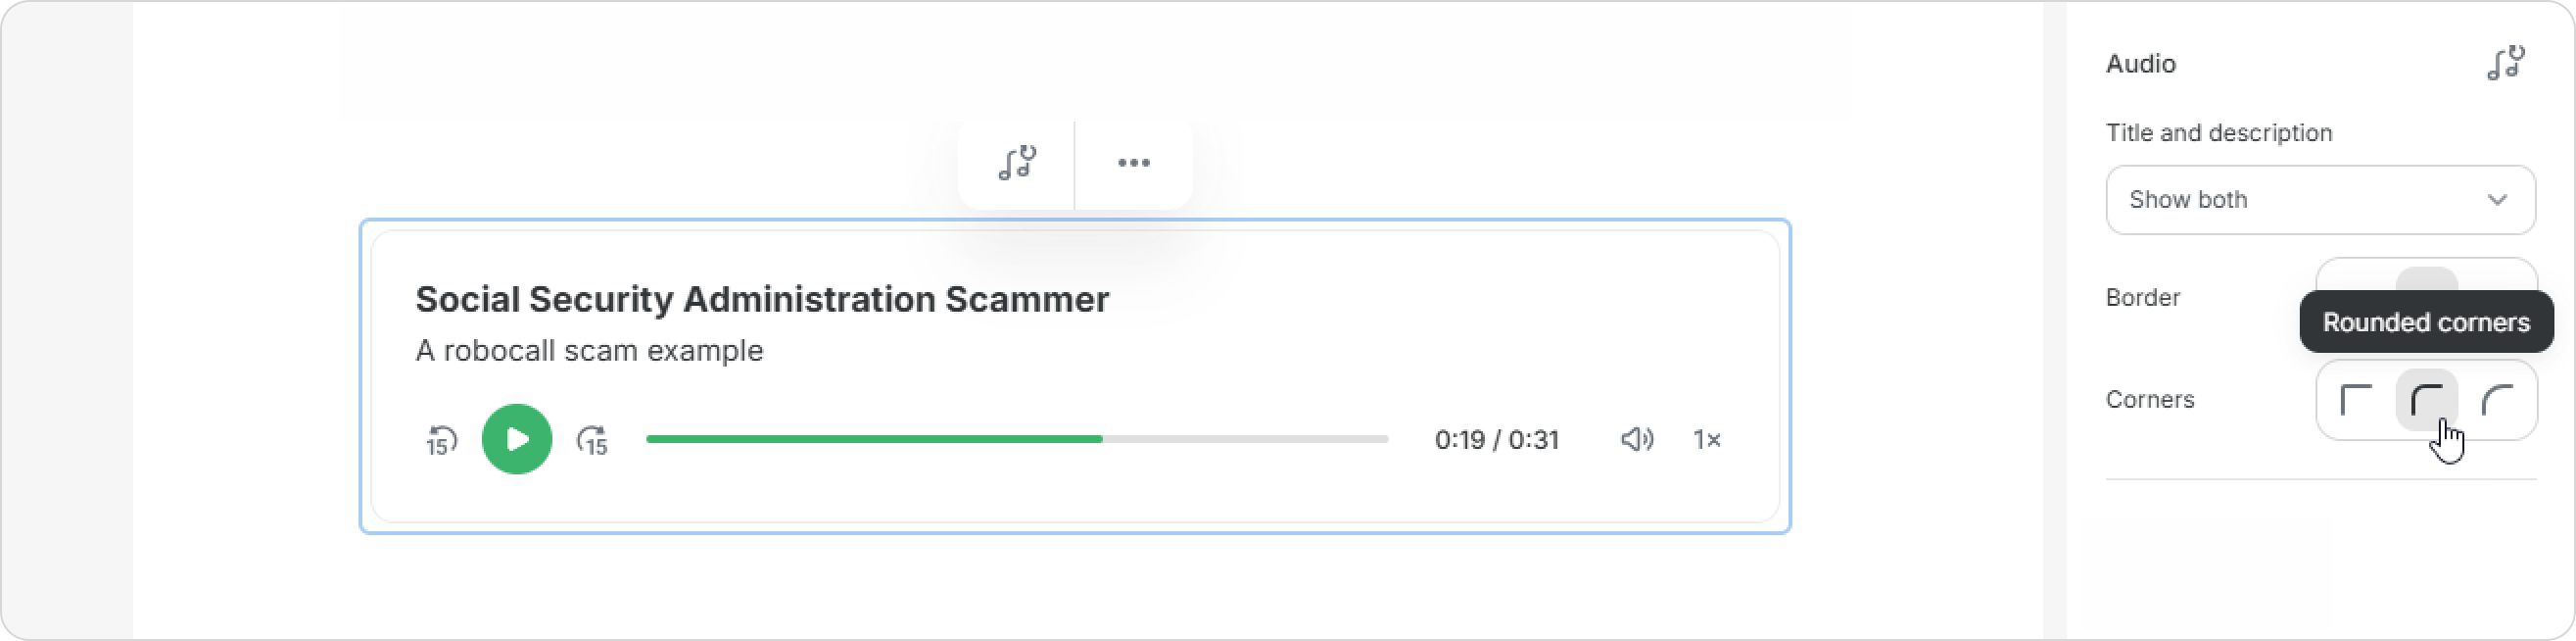Seek into the gray unplayed part of the progress track
This screenshot has width=2576, height=641.
(1245, 439)
